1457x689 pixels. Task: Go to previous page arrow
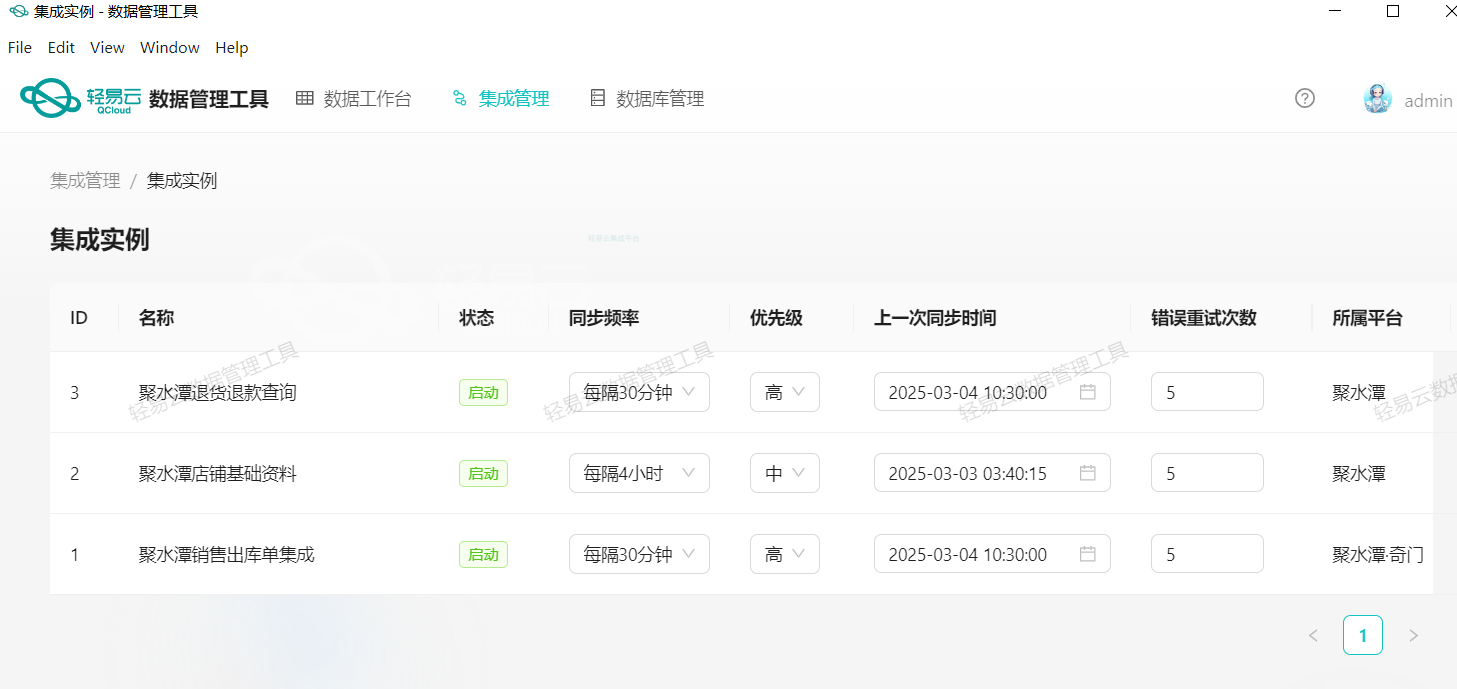coord(1313,635)
